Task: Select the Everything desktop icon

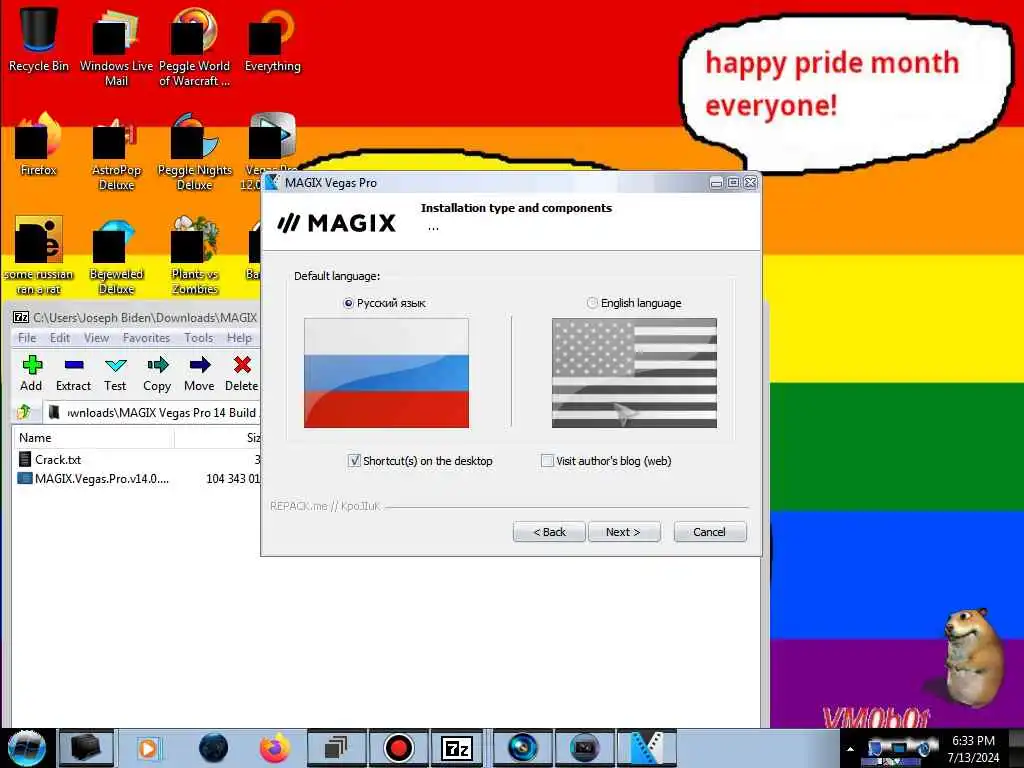Action: [272, 39]
